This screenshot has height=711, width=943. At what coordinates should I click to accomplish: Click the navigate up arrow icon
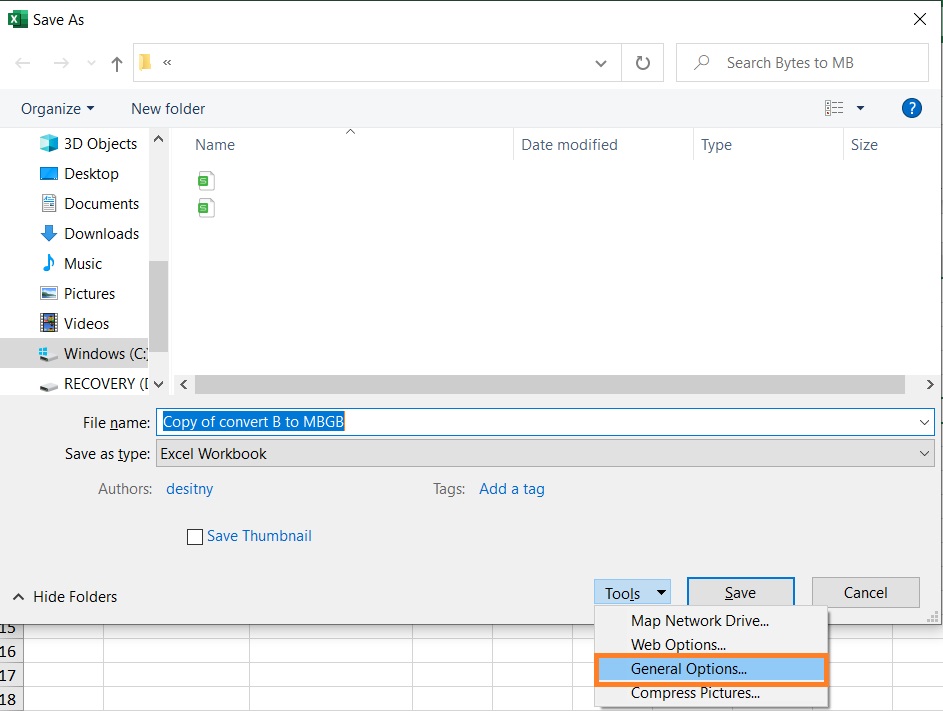coord(116,62)
